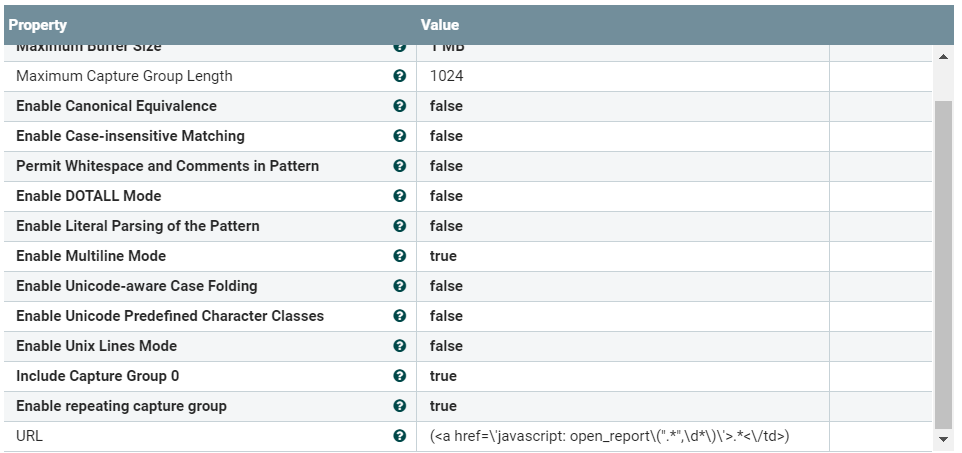Open help icon beside URL property

point(400,436)
